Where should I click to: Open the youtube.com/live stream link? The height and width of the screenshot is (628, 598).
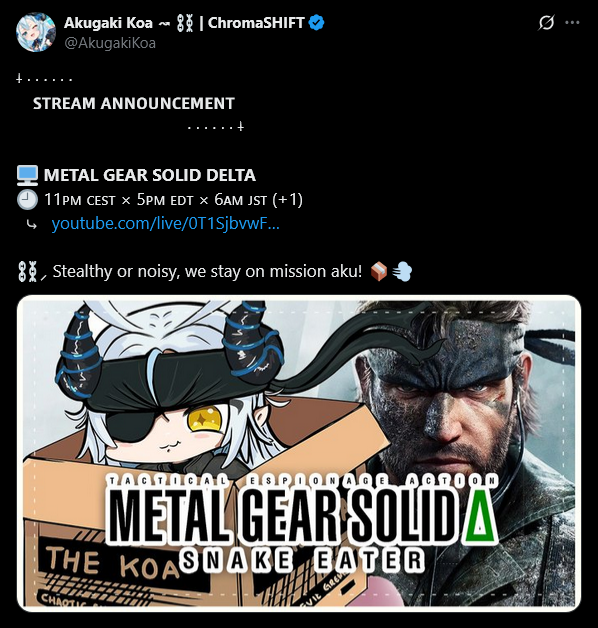pos(165,223)
